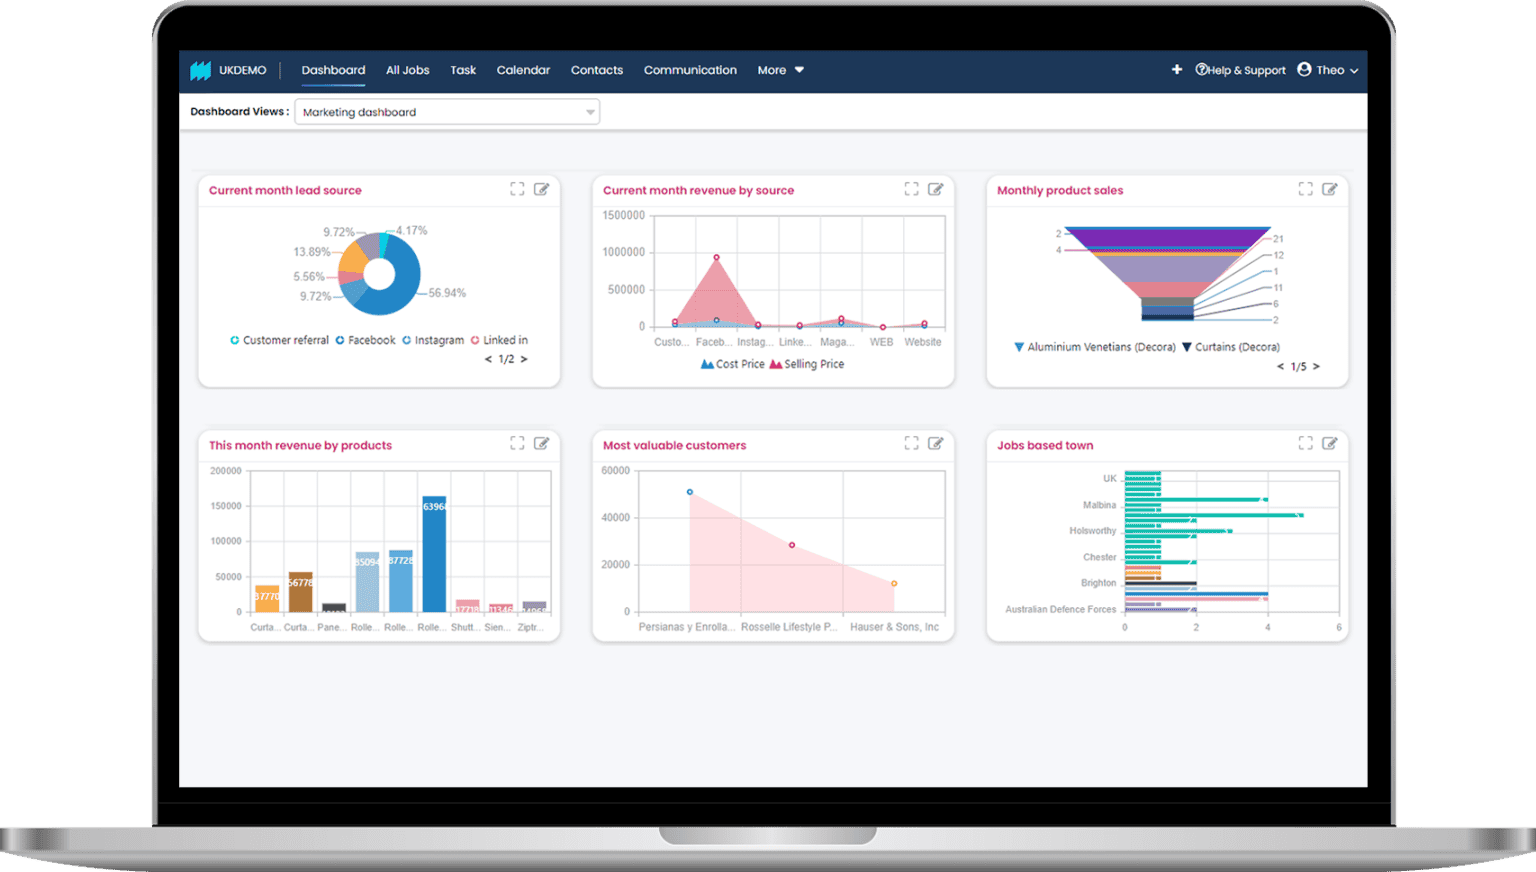The image size is (1536, 872).
Task: Toggle the Selling Price legend entry
Action: (x=805, y=364)
